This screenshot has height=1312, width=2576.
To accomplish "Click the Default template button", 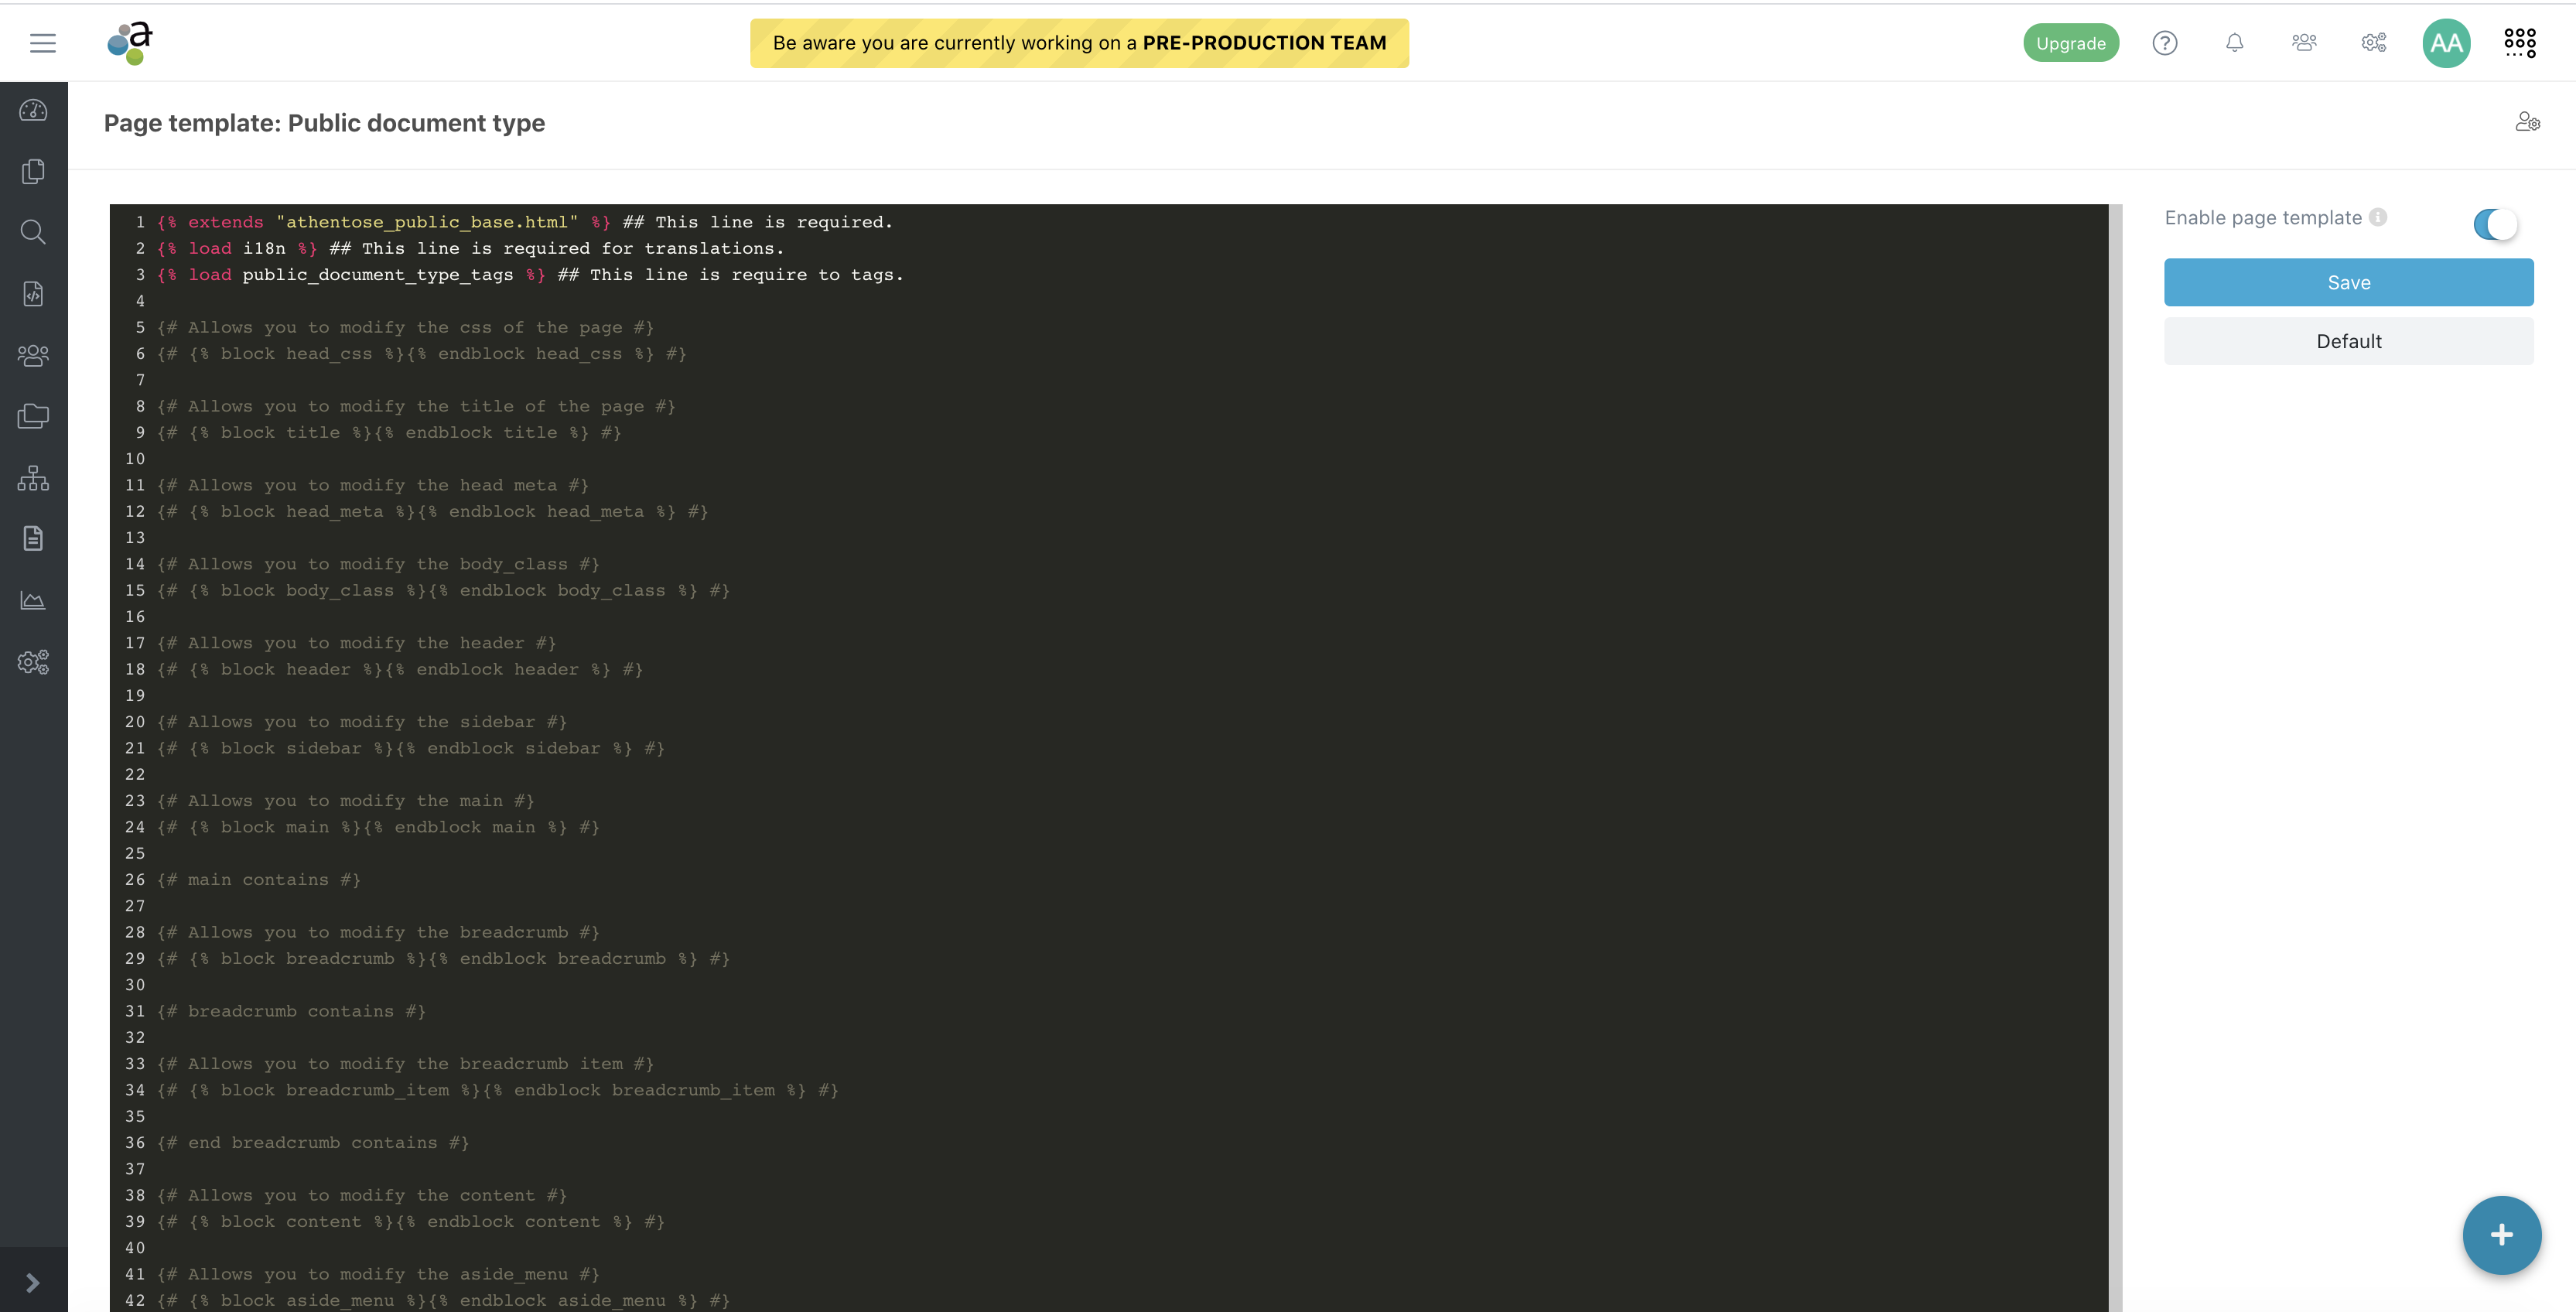I will 2348,341.
